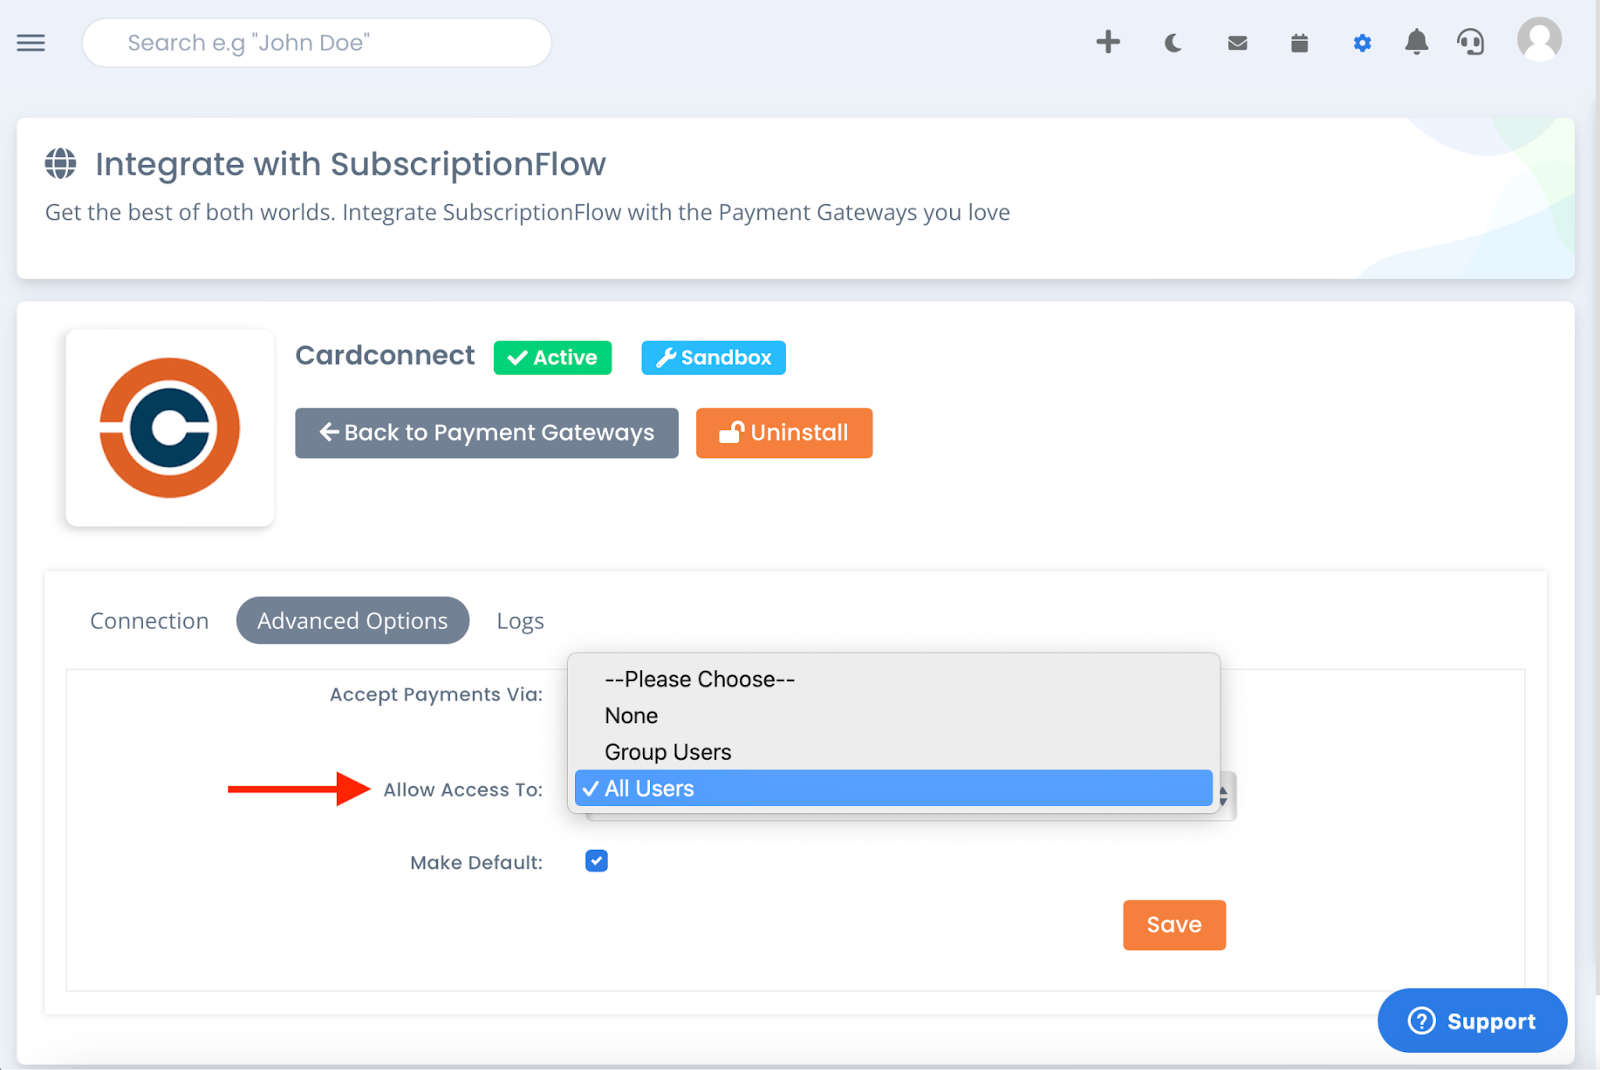Click the Allow Access To label
The width and height of the screenshot is (1600, 1070).
463,790
